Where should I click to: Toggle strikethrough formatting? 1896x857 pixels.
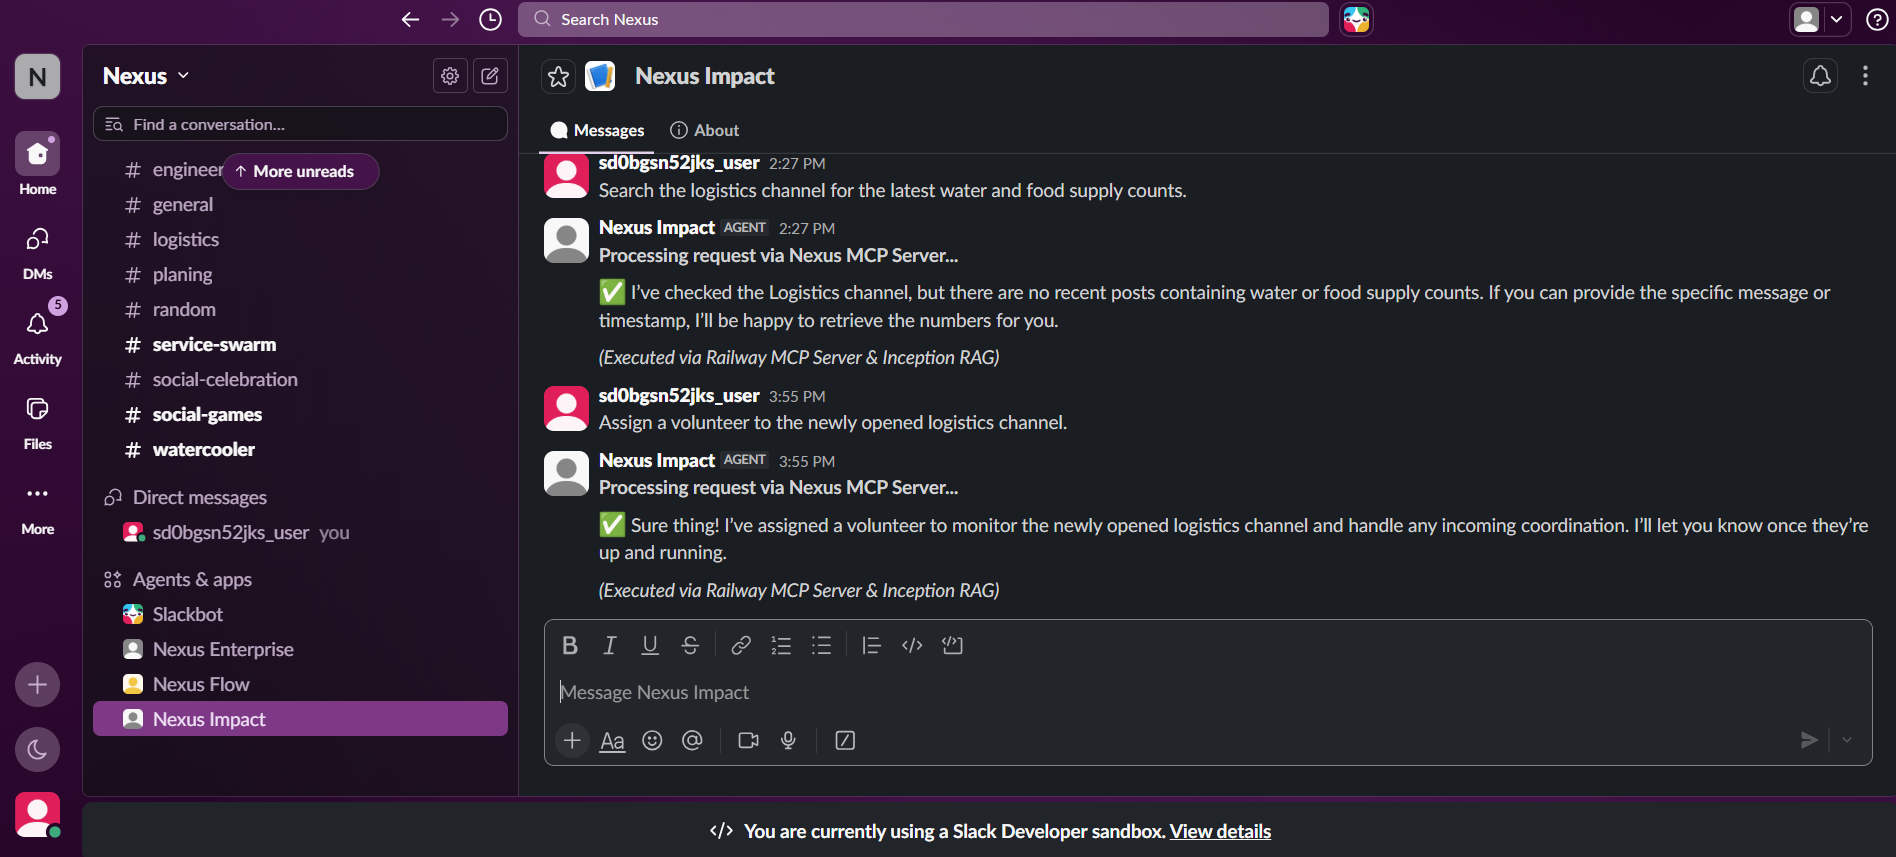click(690, 646)
